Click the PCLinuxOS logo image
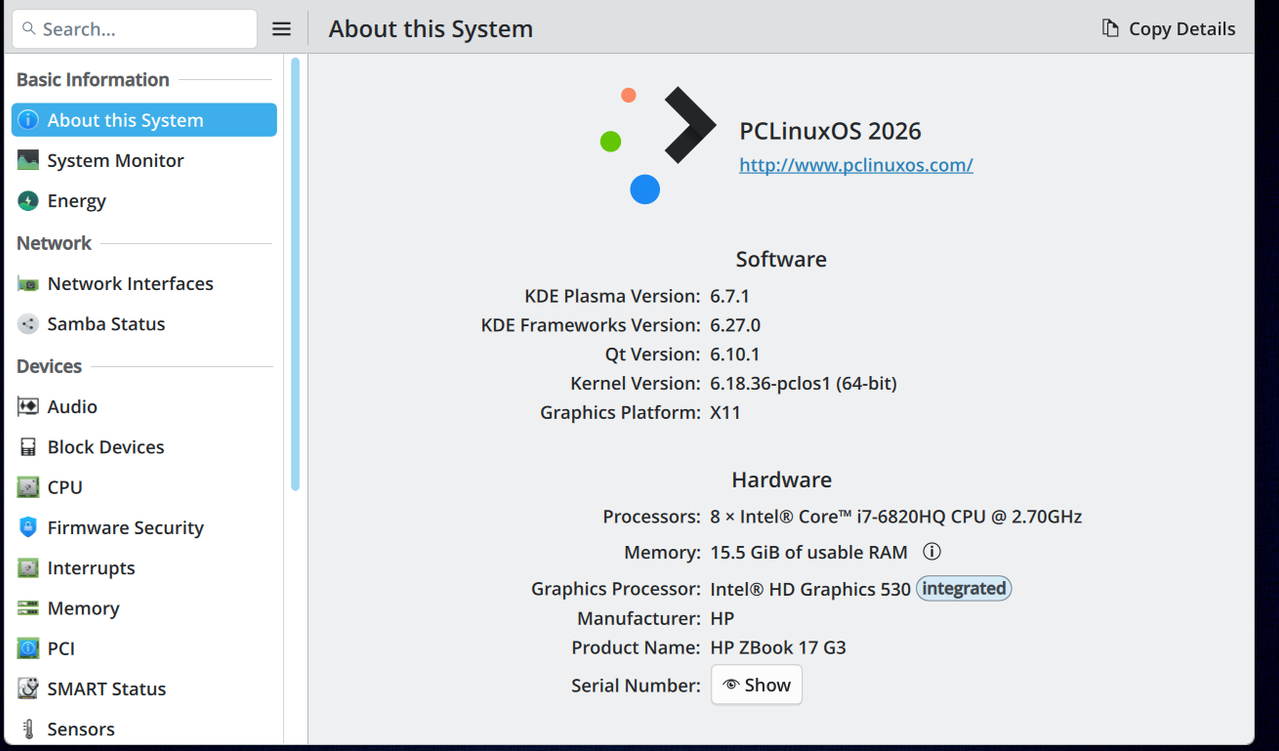This screenshot has width=1279, height=751. tap(658, 145)
